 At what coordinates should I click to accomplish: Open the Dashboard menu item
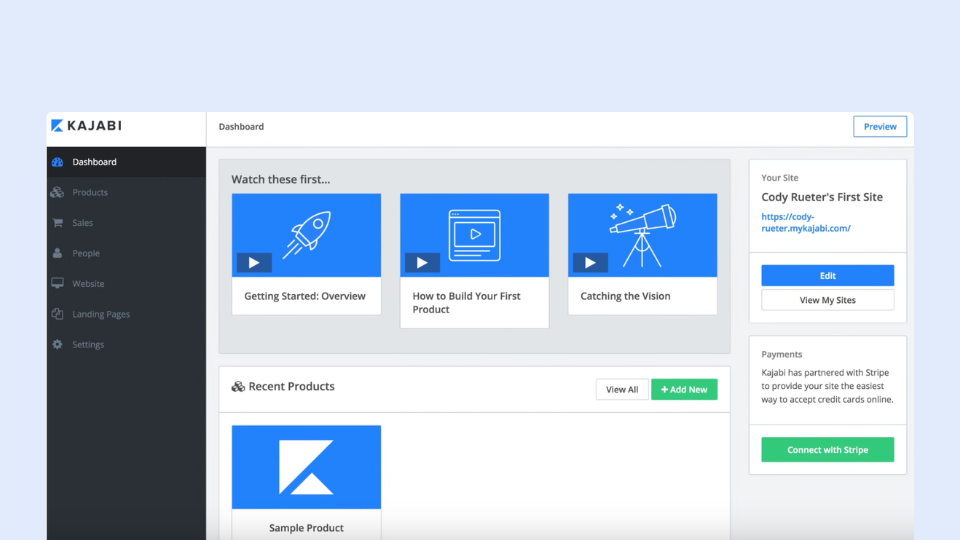(x=126, y=162)
